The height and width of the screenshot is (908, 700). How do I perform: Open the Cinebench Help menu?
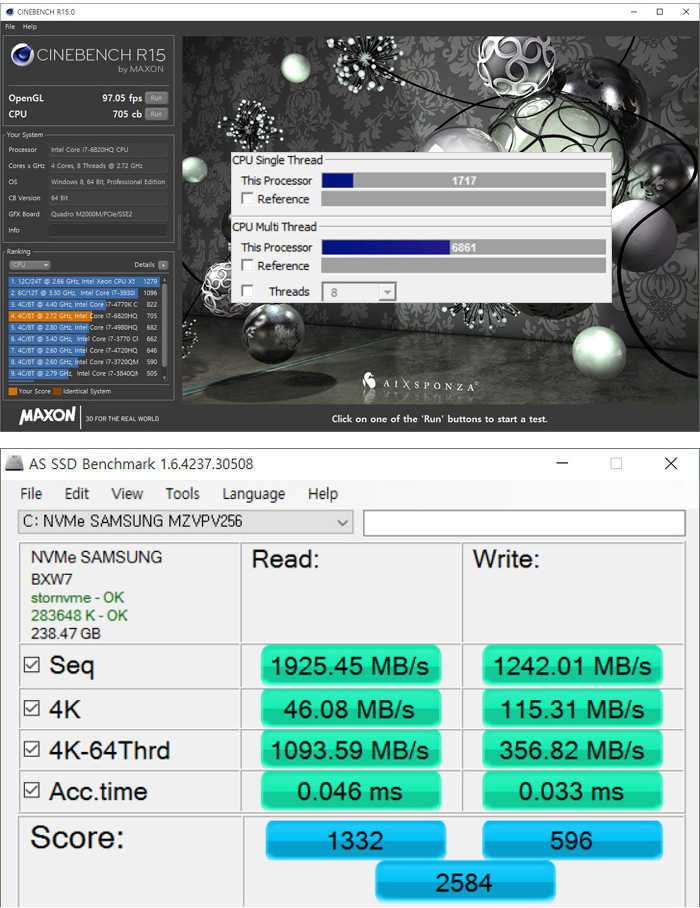[30, 27]
